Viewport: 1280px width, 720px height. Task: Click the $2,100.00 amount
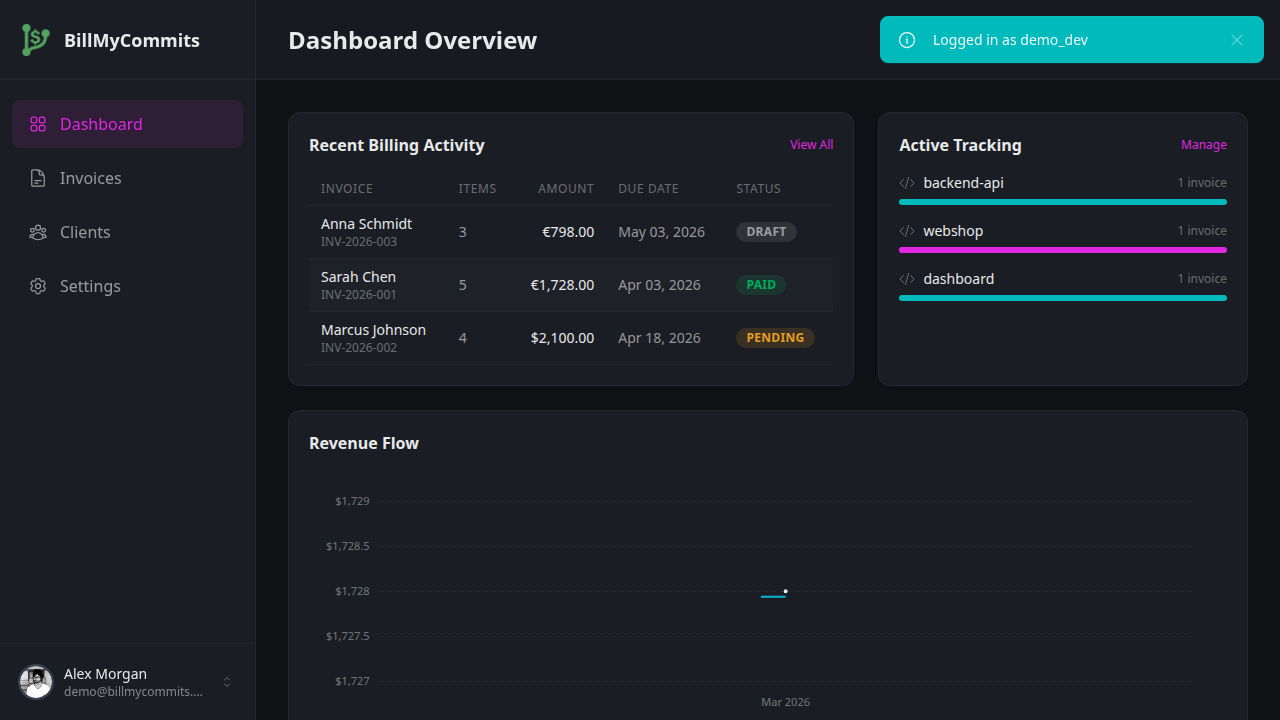pyautogui.click(x=562, y=338)
